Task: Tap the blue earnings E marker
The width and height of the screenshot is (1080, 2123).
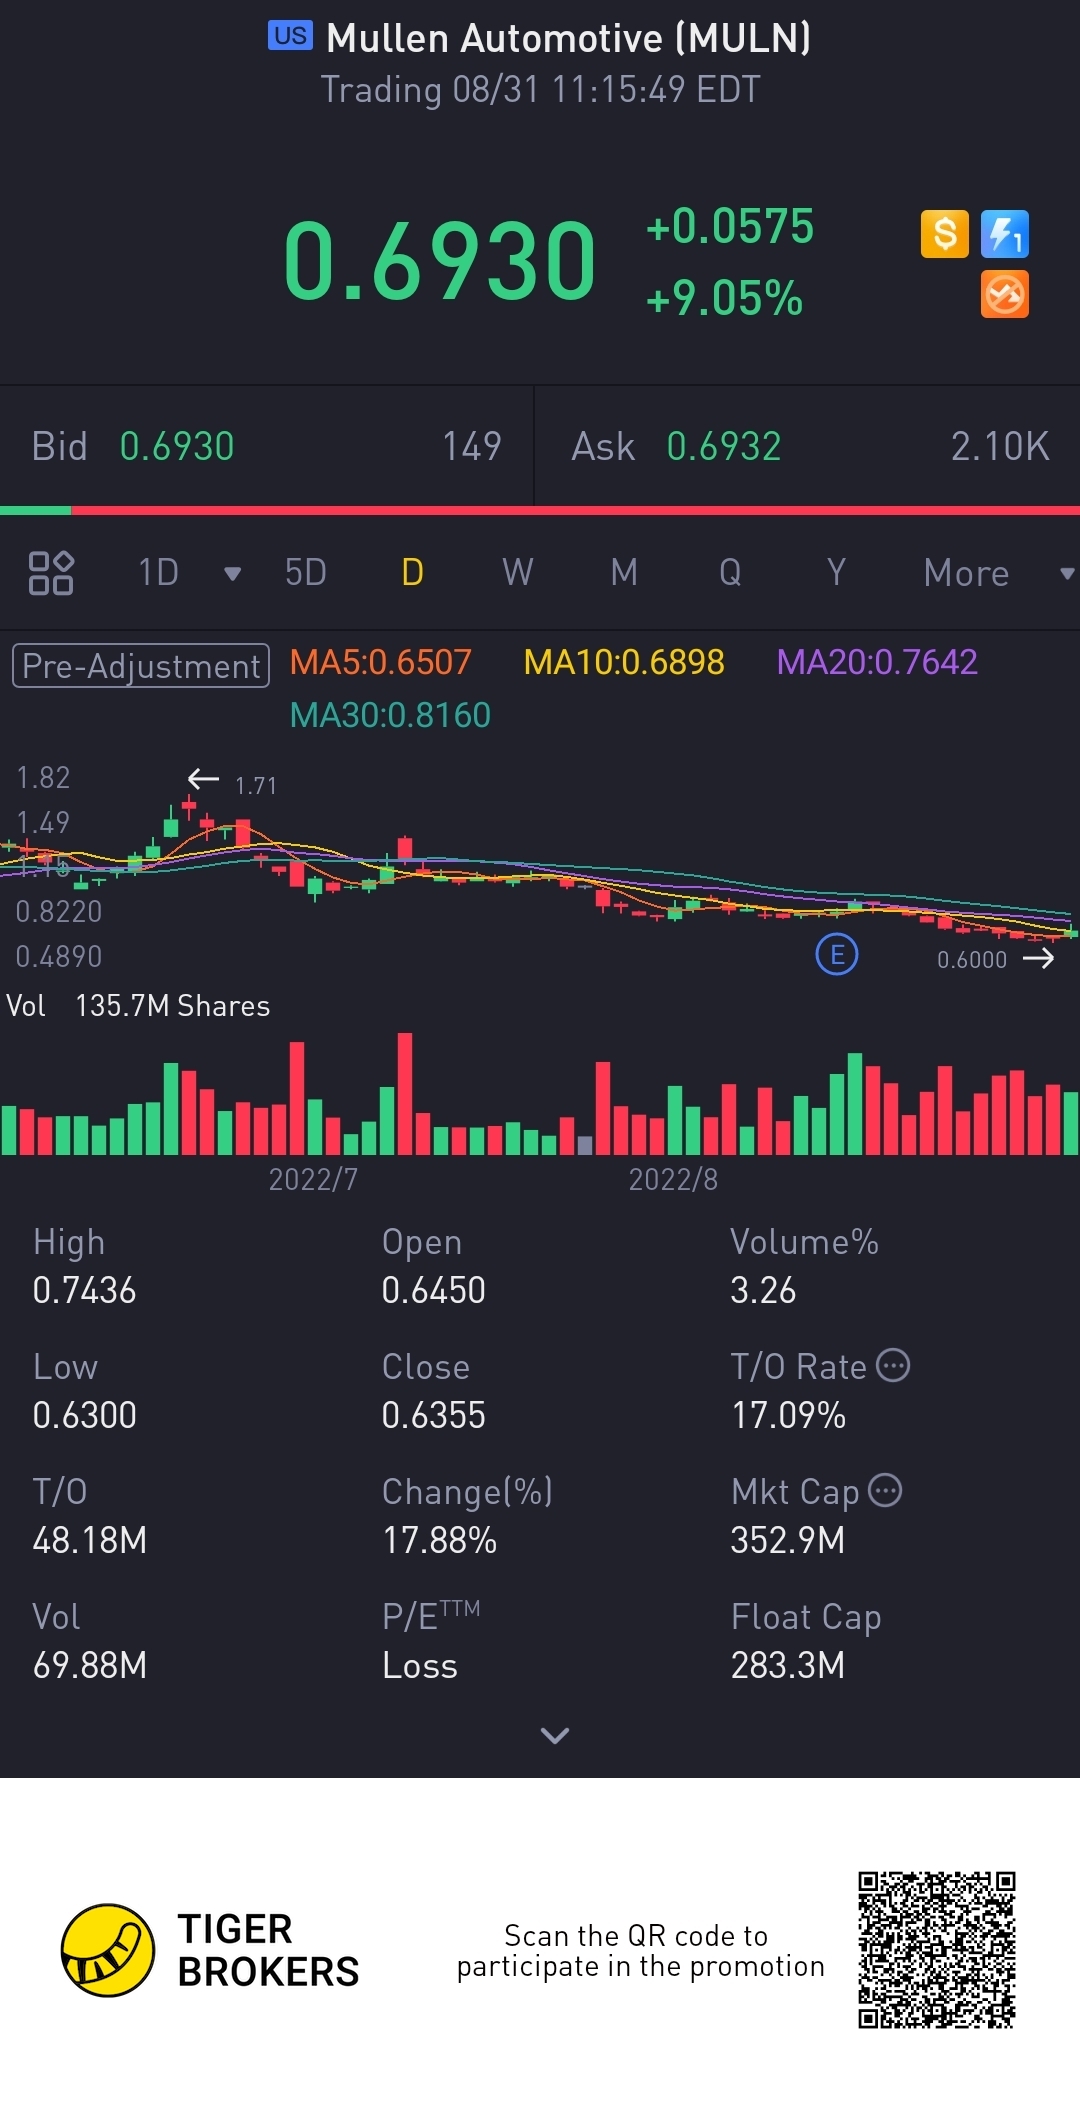Action: (837, 954)
